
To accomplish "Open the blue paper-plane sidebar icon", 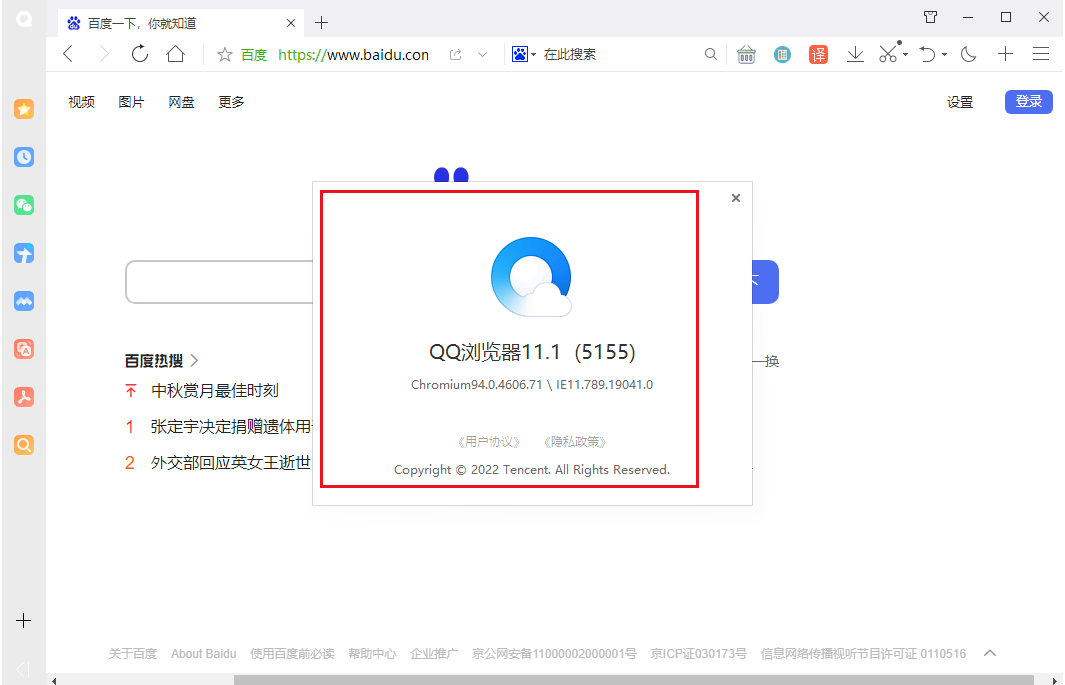I will 24,253.
